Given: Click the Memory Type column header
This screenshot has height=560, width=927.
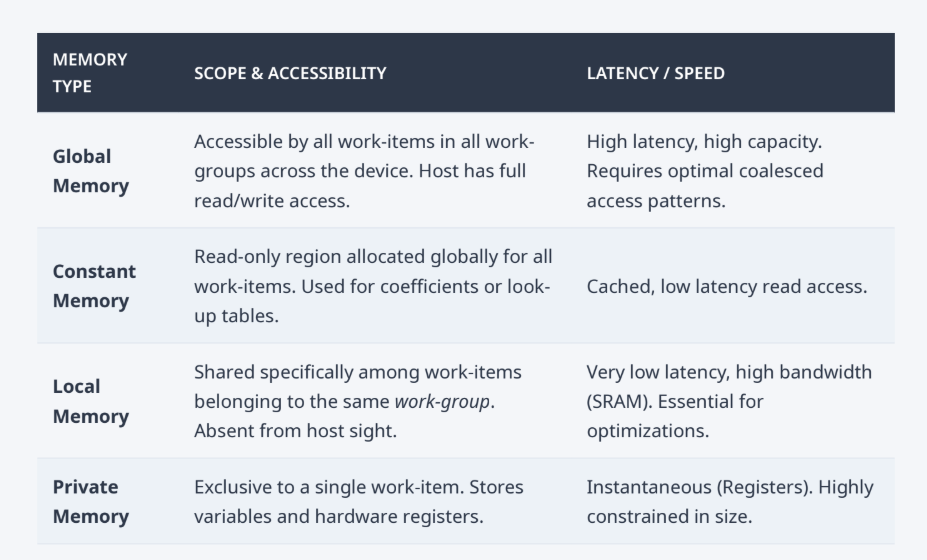Looking at the screenshot, I should (90, 73).
